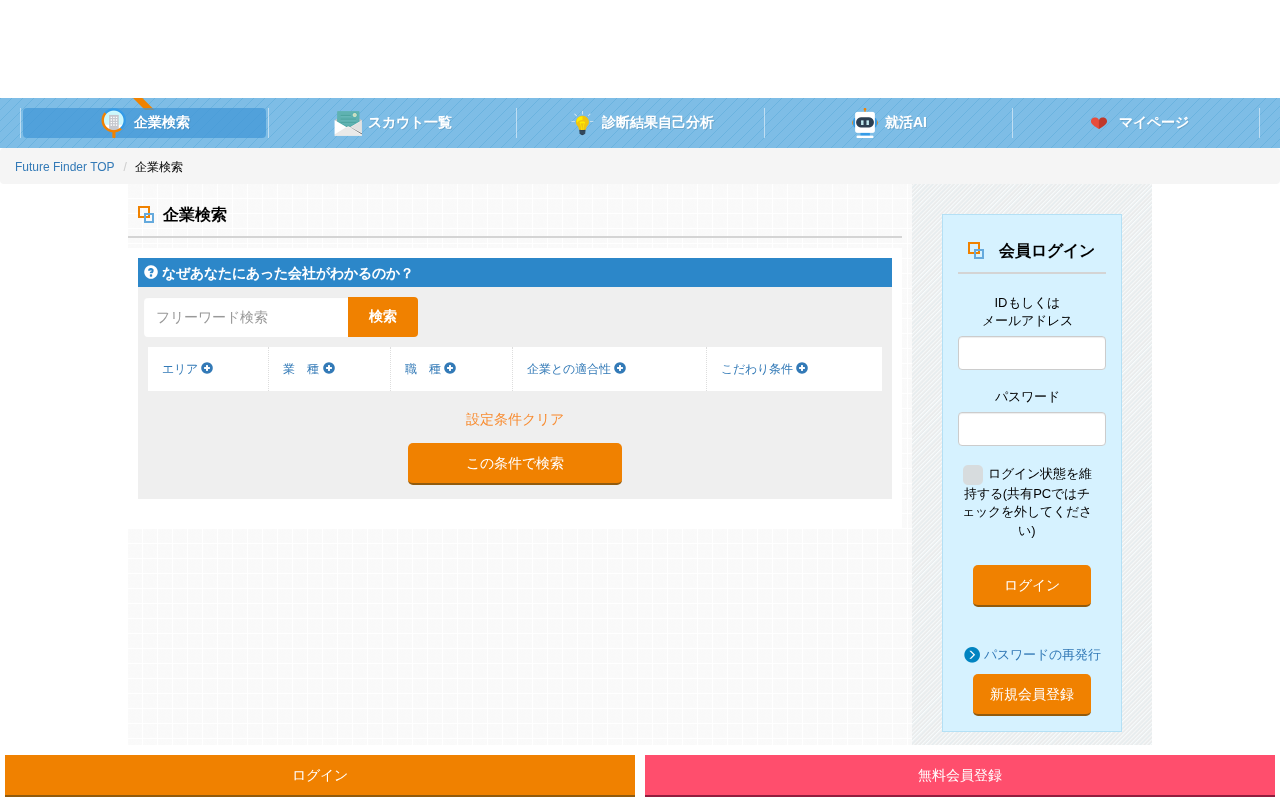Click the 設定条件クリア link
The height and width of the screenshot is (800, 1280).
[515, 420]
